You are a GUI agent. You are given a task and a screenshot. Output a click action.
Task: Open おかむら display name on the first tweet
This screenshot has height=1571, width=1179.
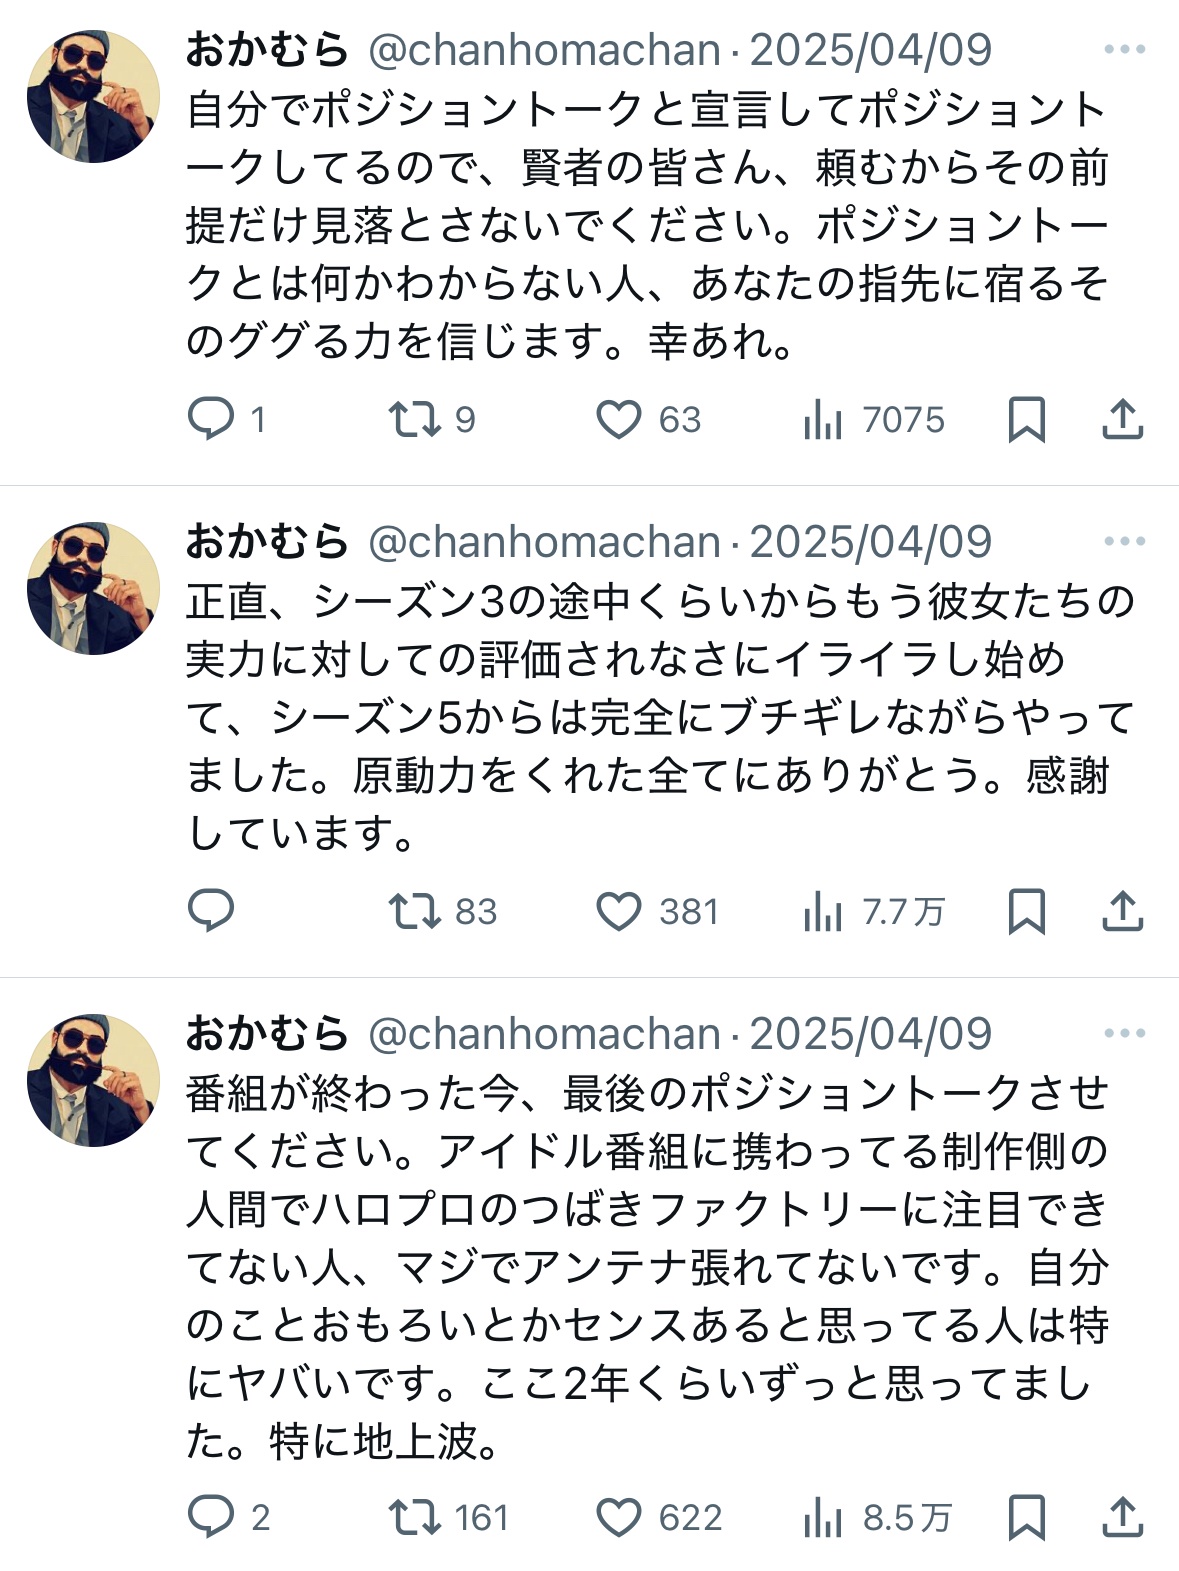(267, 49)
